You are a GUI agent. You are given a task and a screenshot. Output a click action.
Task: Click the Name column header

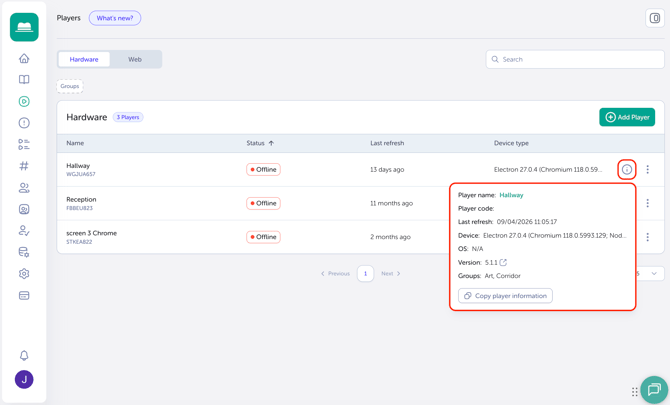75,143
